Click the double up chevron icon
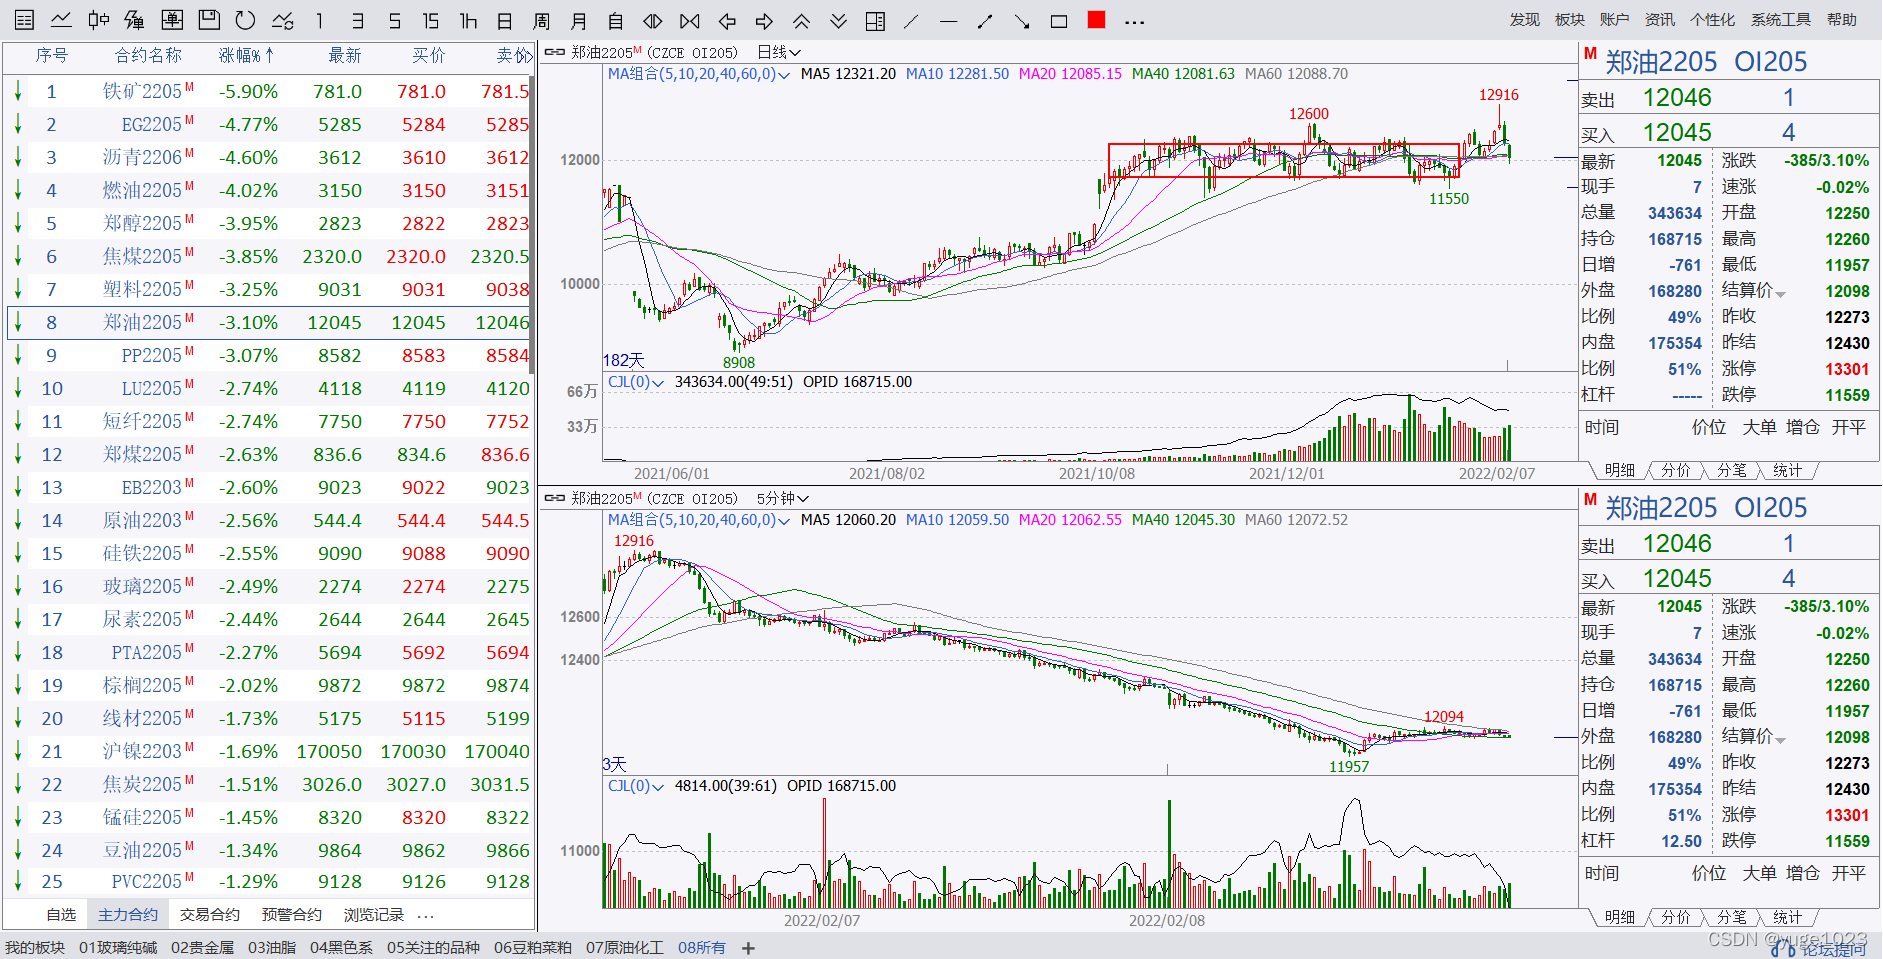This screenshot has width=1883, height=959. tap(801, 20)
